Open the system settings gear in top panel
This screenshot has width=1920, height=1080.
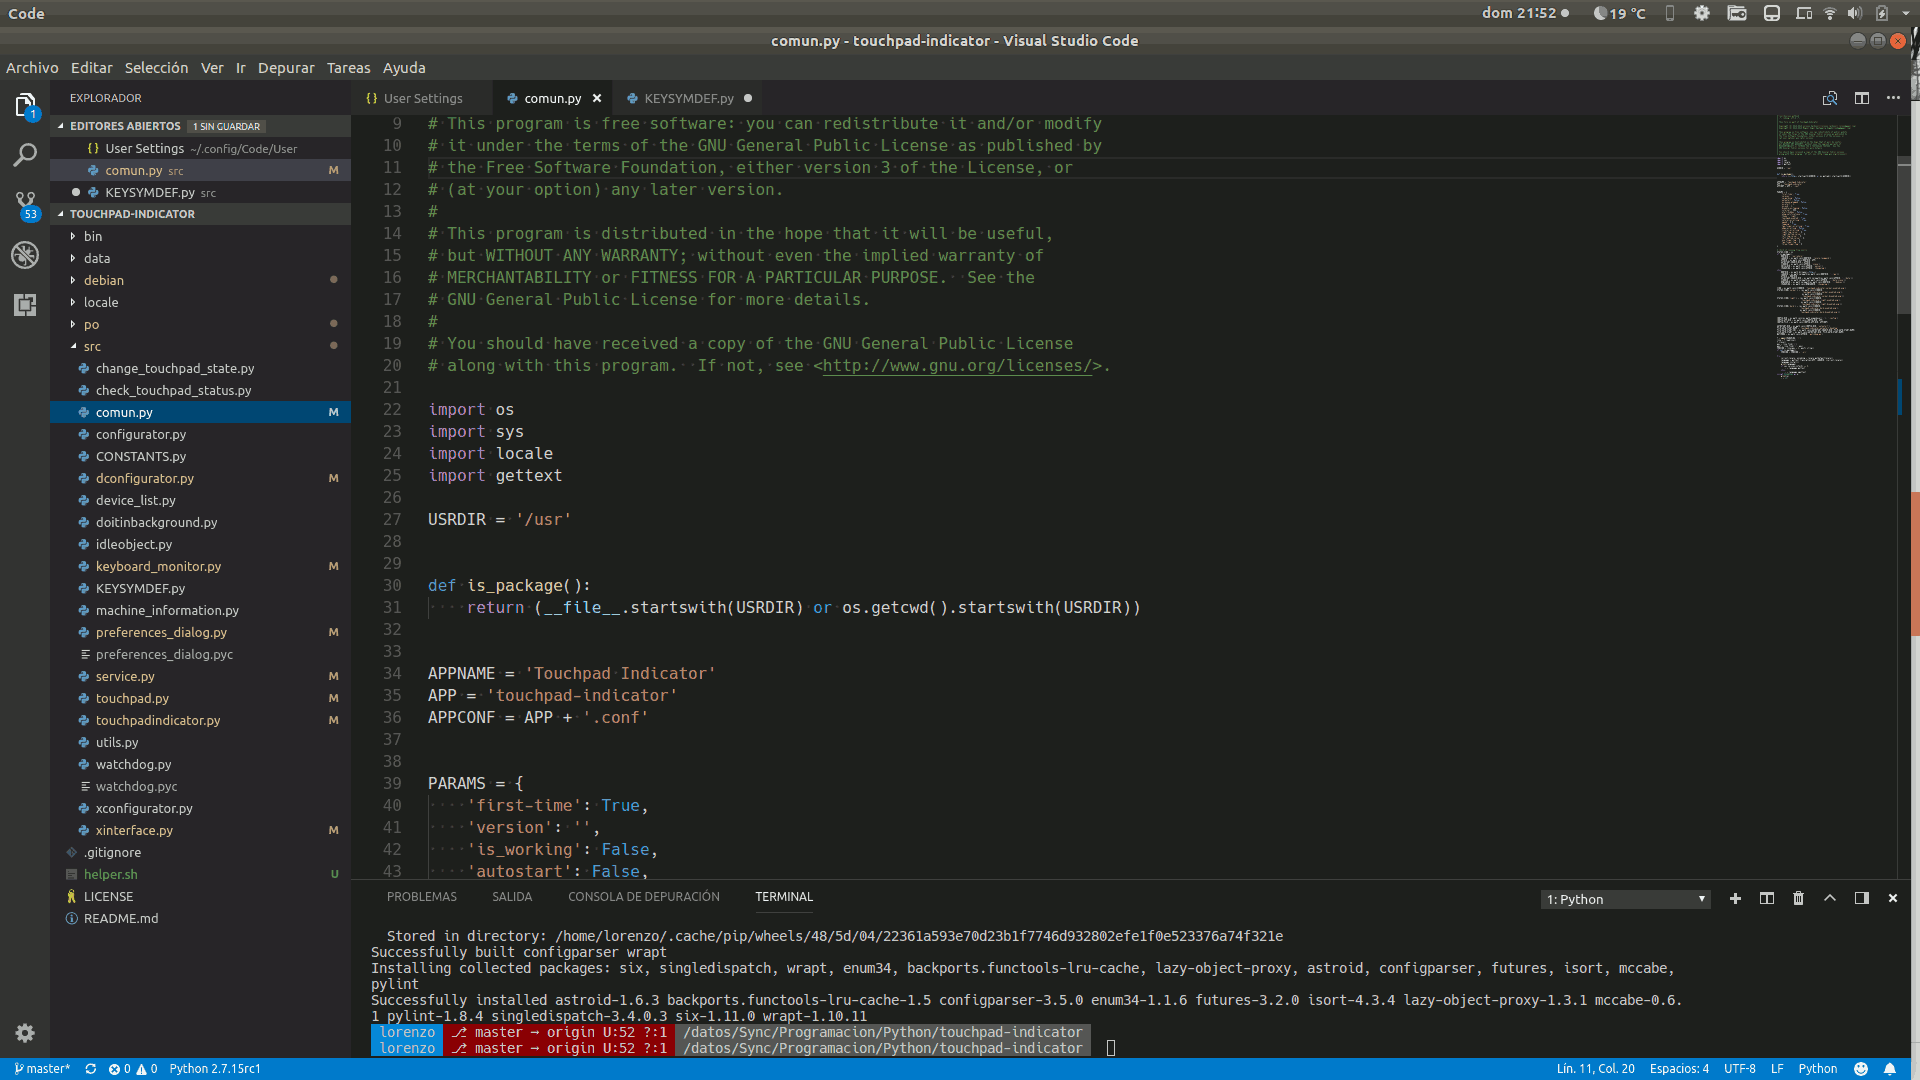tap(1702, 13)
